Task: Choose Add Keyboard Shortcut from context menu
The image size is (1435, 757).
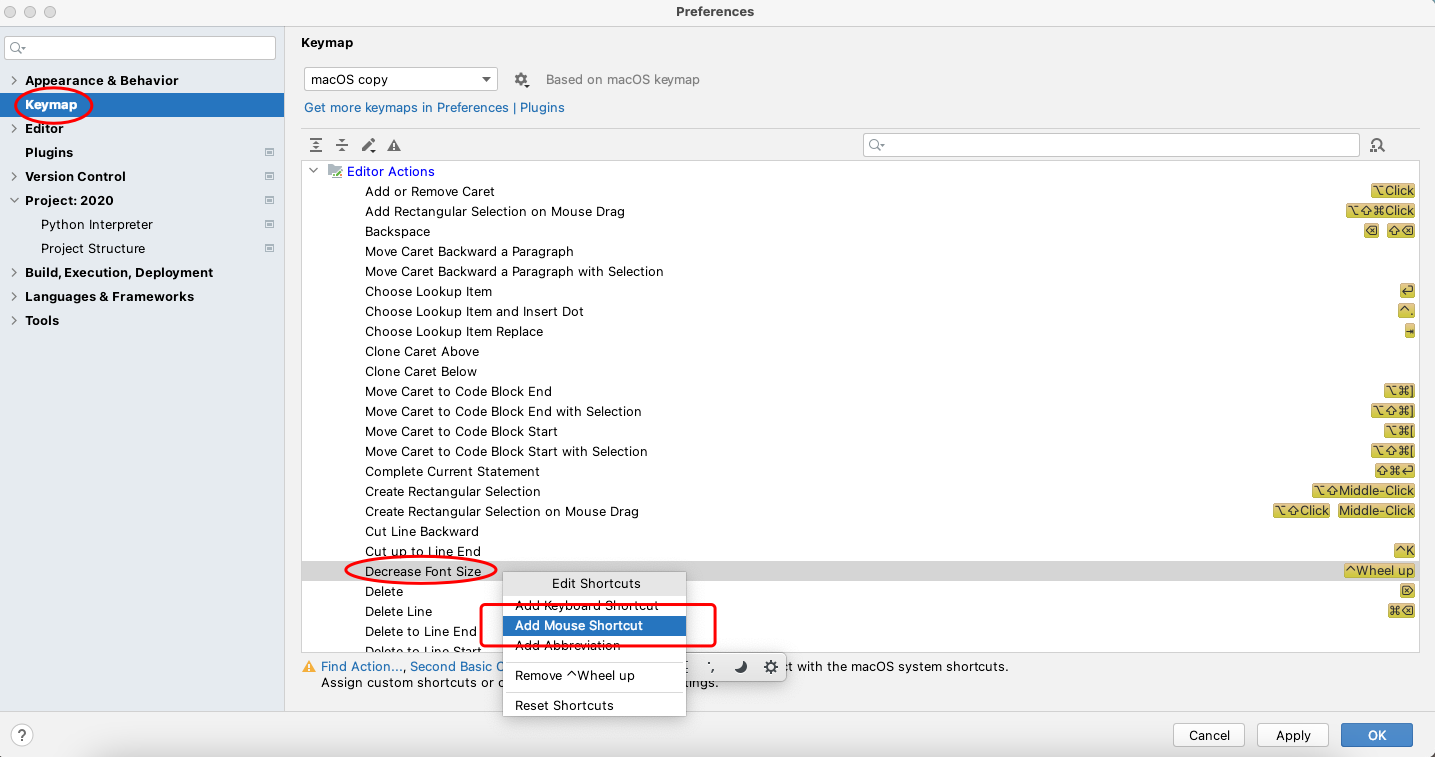Action: (x=594, y=605)
